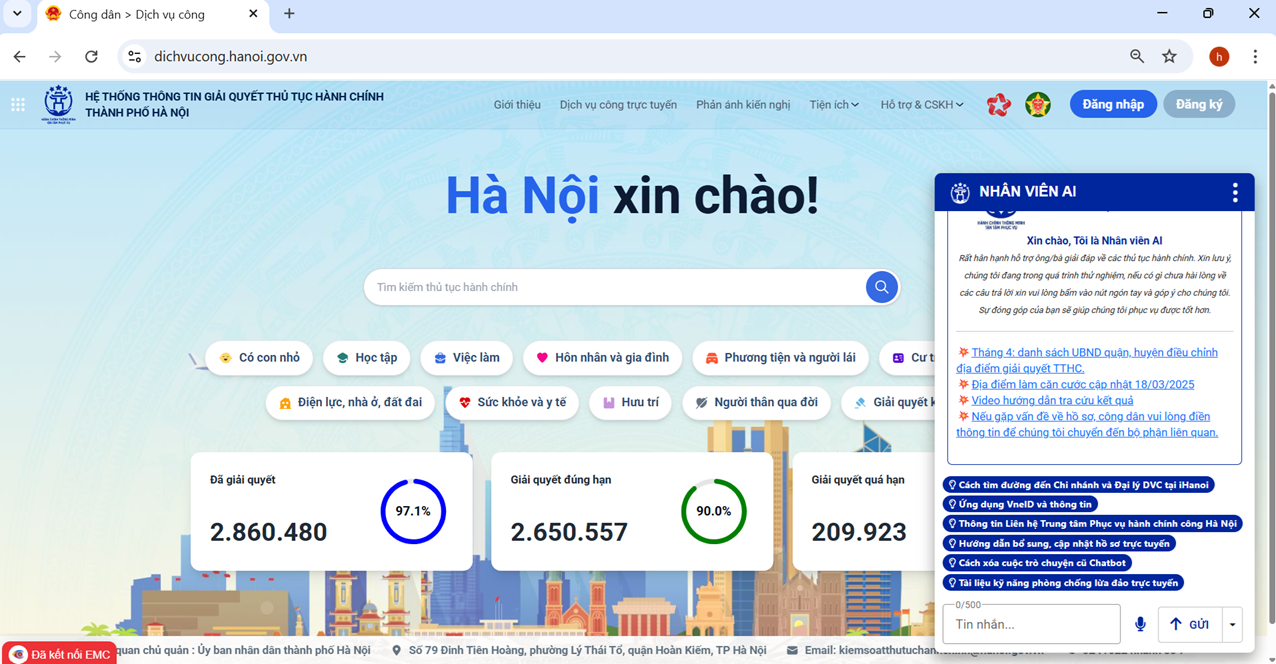This screenshot has height=664, width=1276.
Task: Select the Có con nhỏ category chip
Action: 259,358
